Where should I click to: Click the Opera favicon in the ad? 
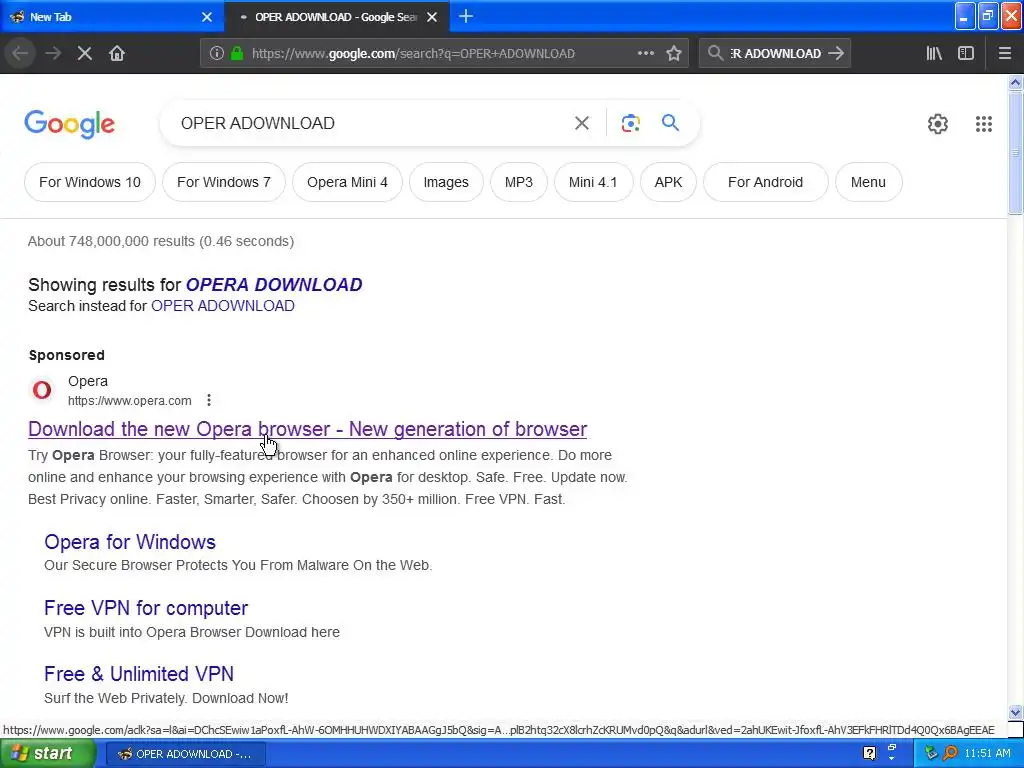coord(42,390)
